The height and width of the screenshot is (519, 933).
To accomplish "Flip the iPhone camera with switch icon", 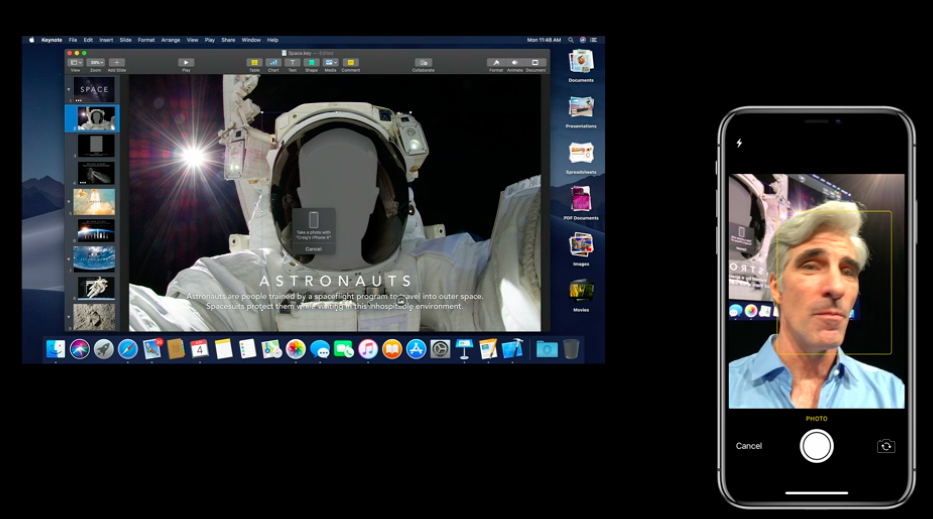I will [x=886, y=446].
